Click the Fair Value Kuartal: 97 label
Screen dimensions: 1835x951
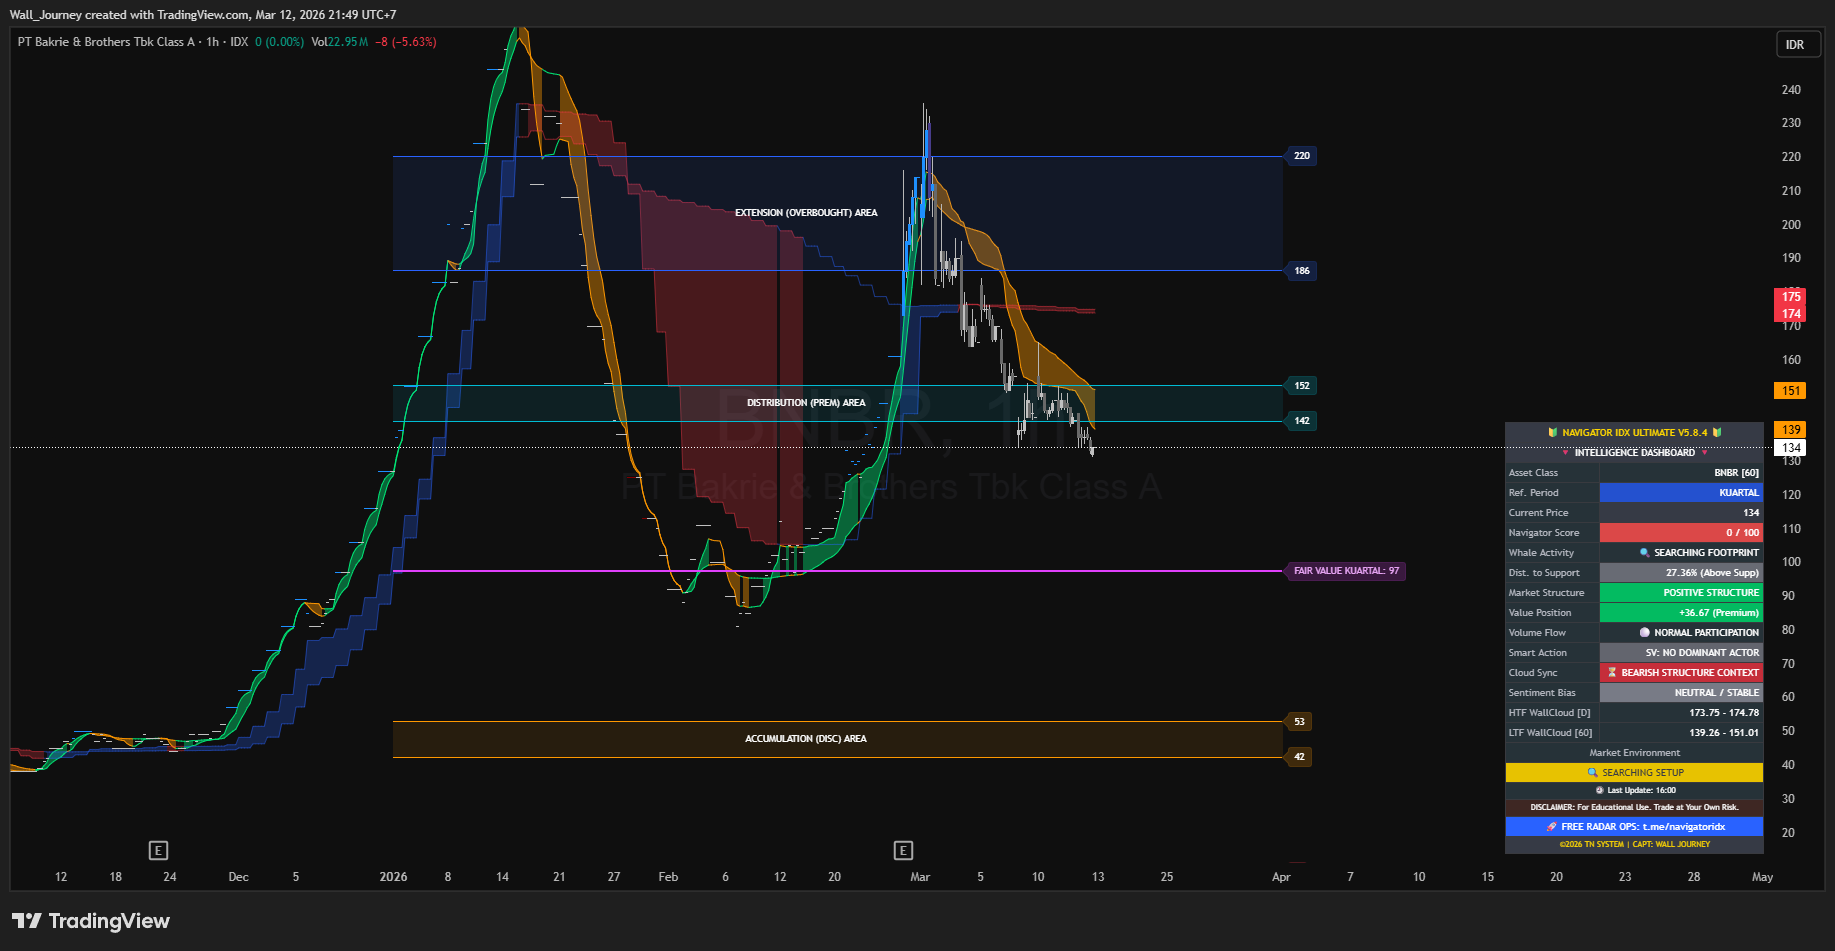(1346, 571)
